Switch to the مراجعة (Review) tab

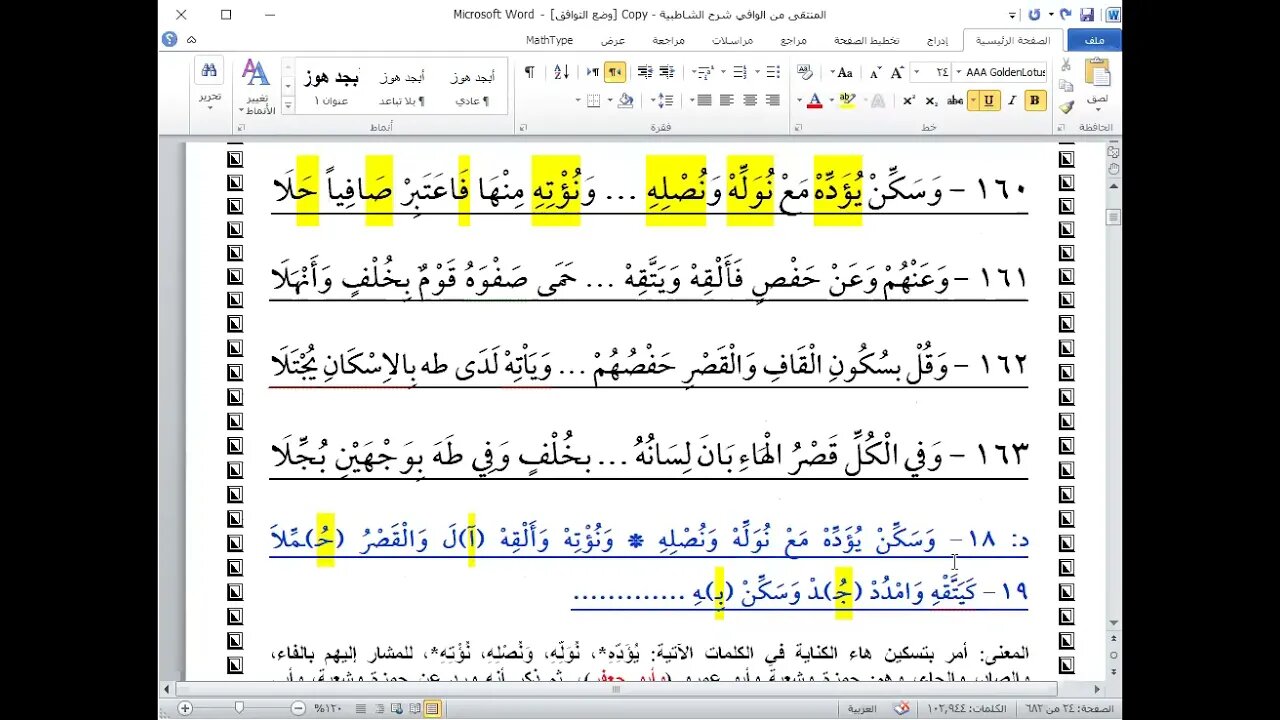click(x=668, y=41)
